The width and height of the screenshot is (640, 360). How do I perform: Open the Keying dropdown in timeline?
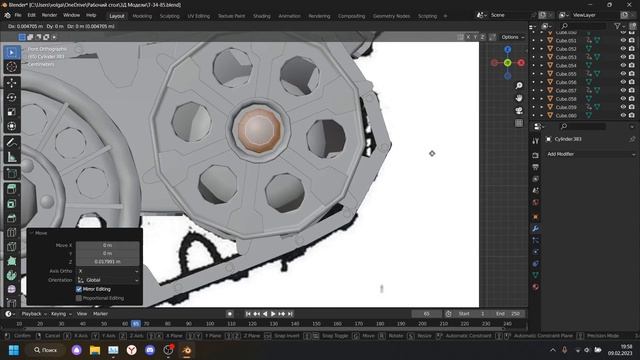coord(61,314)
